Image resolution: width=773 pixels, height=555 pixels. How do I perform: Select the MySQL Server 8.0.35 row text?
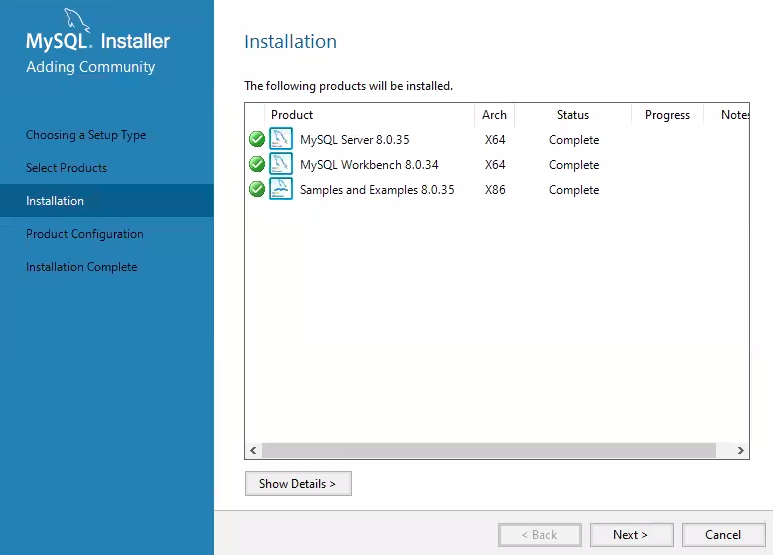pos(354,139)
